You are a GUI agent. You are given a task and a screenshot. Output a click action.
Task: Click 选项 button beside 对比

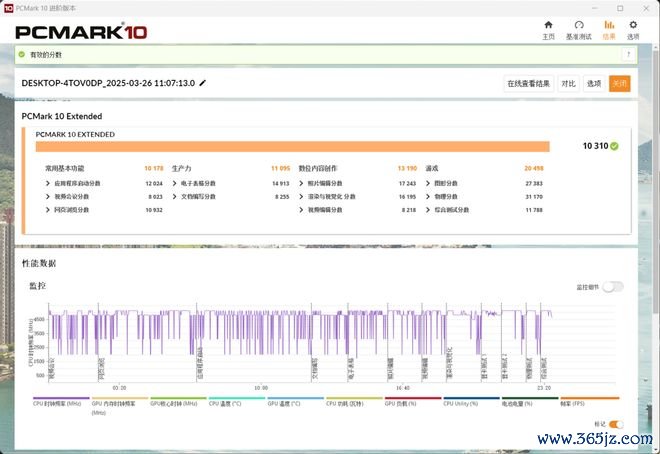(594, 83)
